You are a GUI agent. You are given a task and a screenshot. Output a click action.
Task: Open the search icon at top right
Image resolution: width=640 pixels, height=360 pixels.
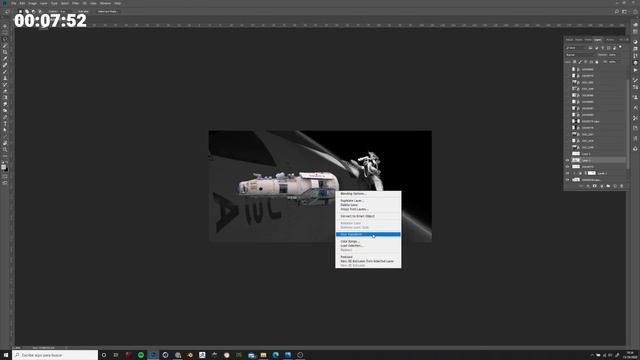coord(617,11)
